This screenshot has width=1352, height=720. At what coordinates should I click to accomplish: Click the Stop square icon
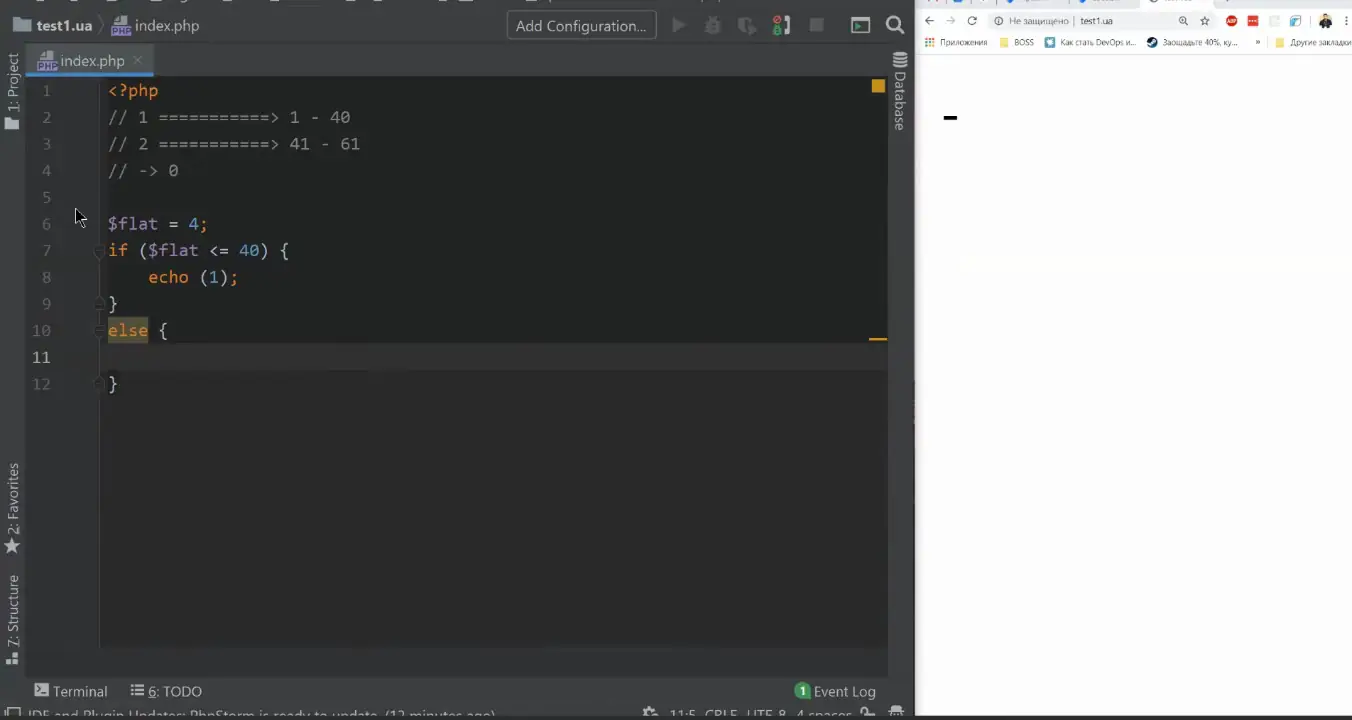tap(816, 25)
